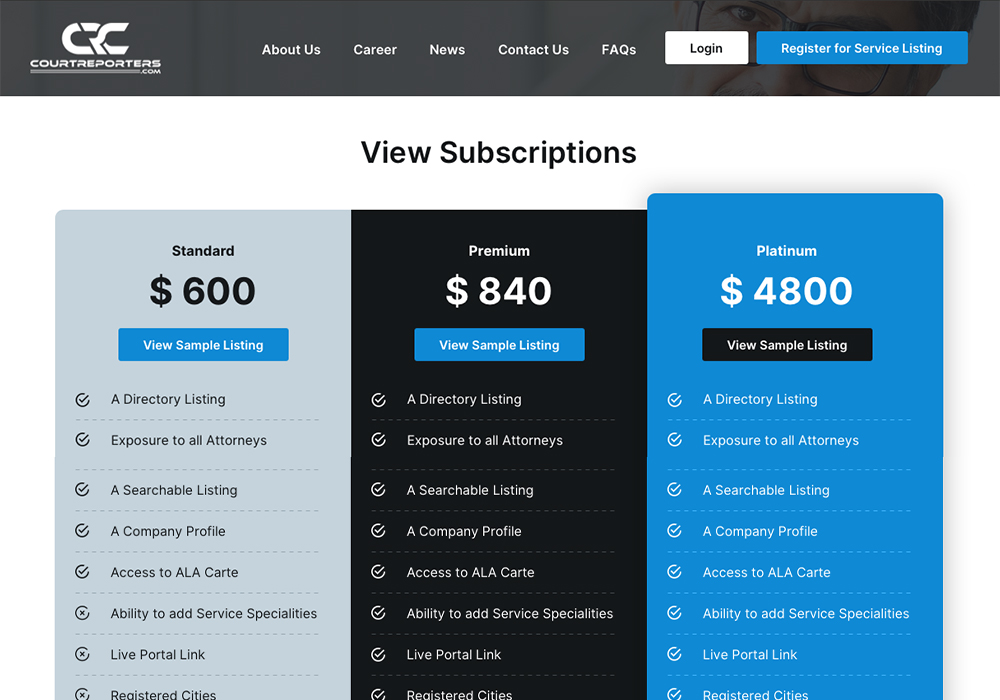1000x700 pixels.
Task: Click Standard plan Service Specialities X icon
Action: coord(83,614)
